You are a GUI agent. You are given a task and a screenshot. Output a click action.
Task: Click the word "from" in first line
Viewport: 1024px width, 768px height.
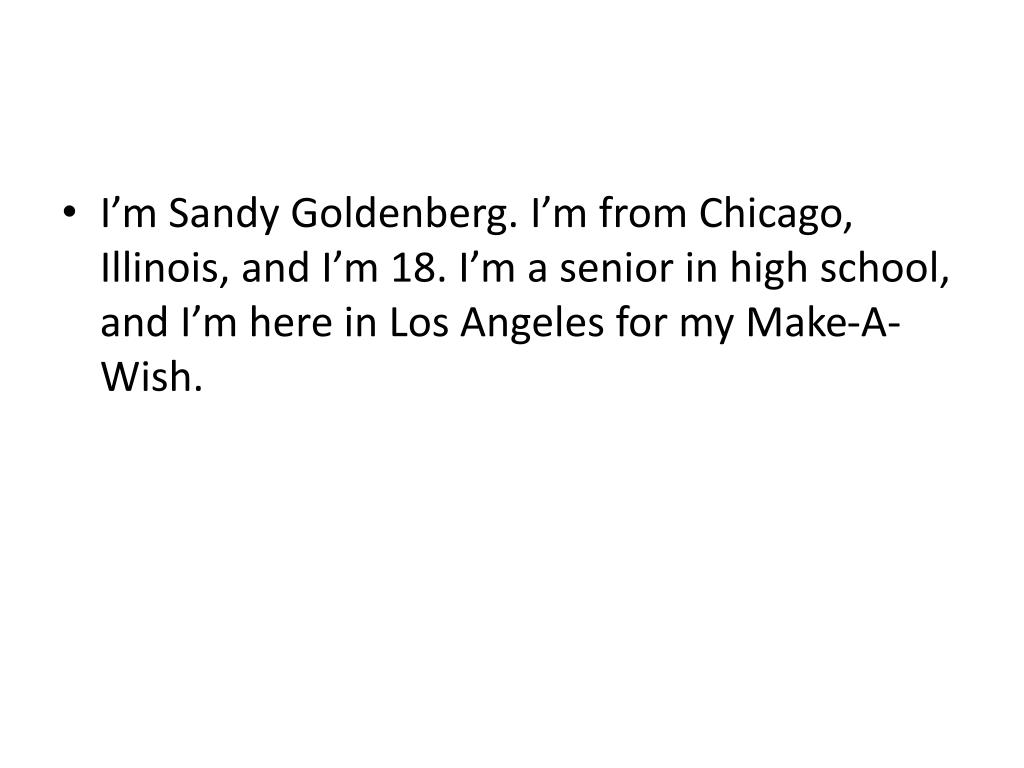pos(643,215)
